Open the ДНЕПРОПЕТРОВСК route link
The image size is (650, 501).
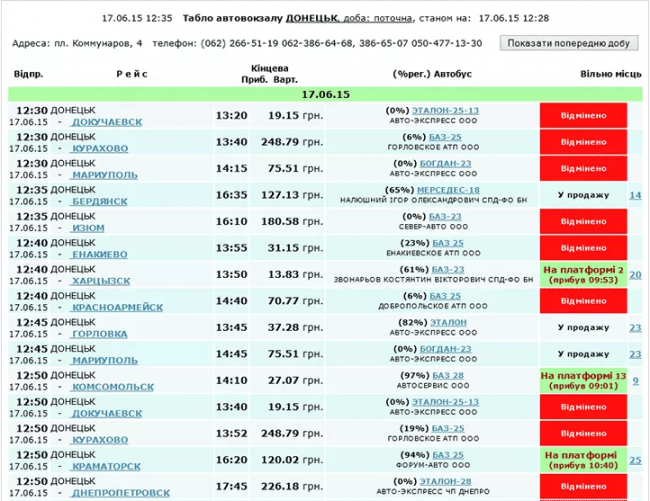click(x=121, y=492)
